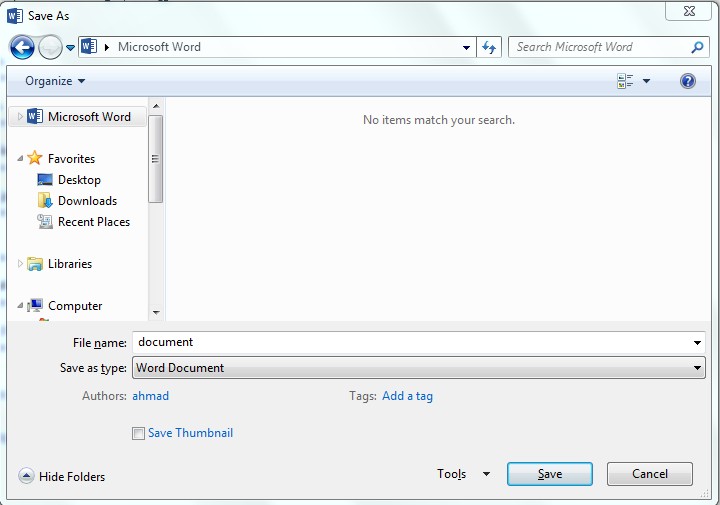Screen dimensions: 720x505
Task: Click the author name ahmad
Action: pos(151,396)
